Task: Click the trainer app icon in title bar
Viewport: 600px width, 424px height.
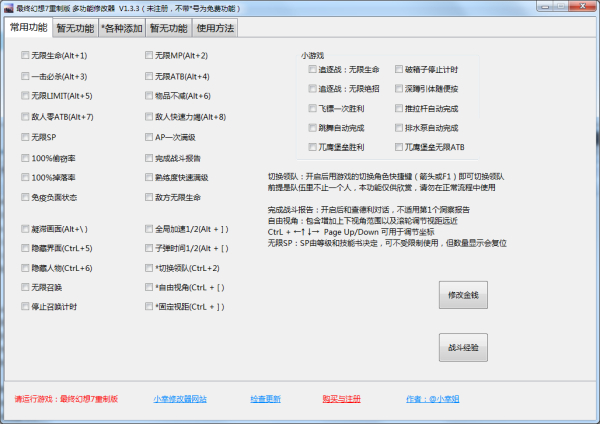Action: pos(9,8)
